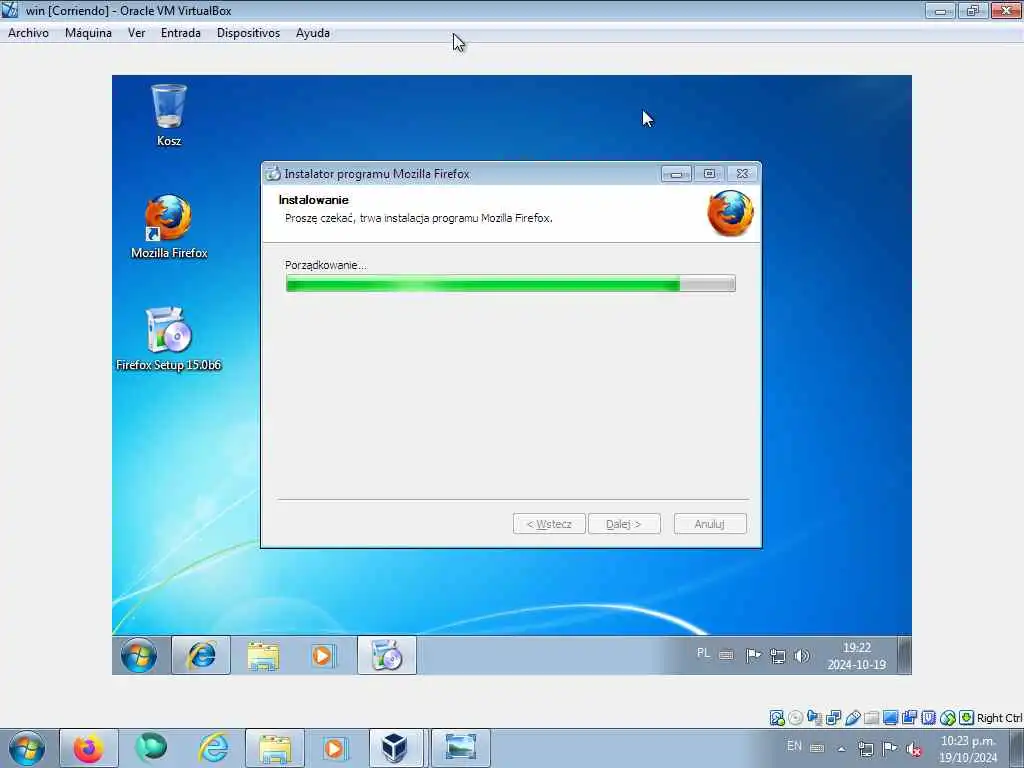Open Internet Explorer in the guest taskbar
Screen dimensions: 1024x768
[201, 655]
